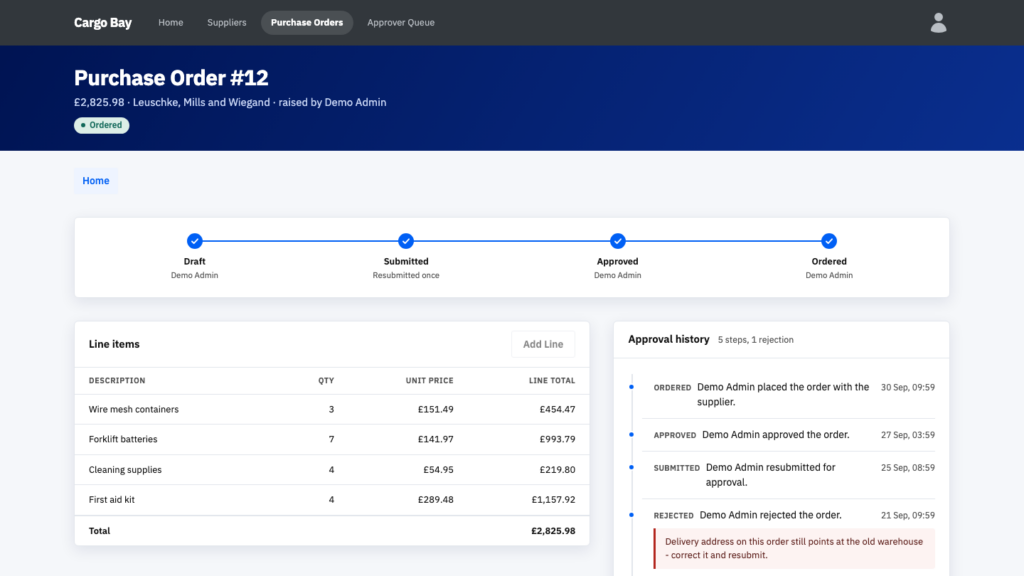The width and height of the screenshot is (1024, 576).
Task: Open the Suppliers nav item
Action: point(227,23)
